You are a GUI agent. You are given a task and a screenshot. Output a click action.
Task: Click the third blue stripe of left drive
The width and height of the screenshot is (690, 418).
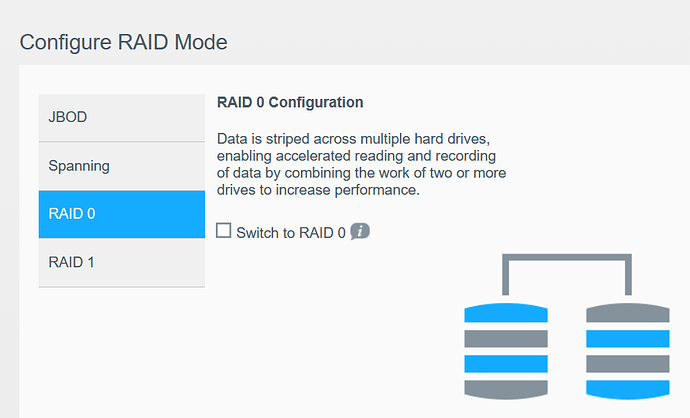[506, 363]
